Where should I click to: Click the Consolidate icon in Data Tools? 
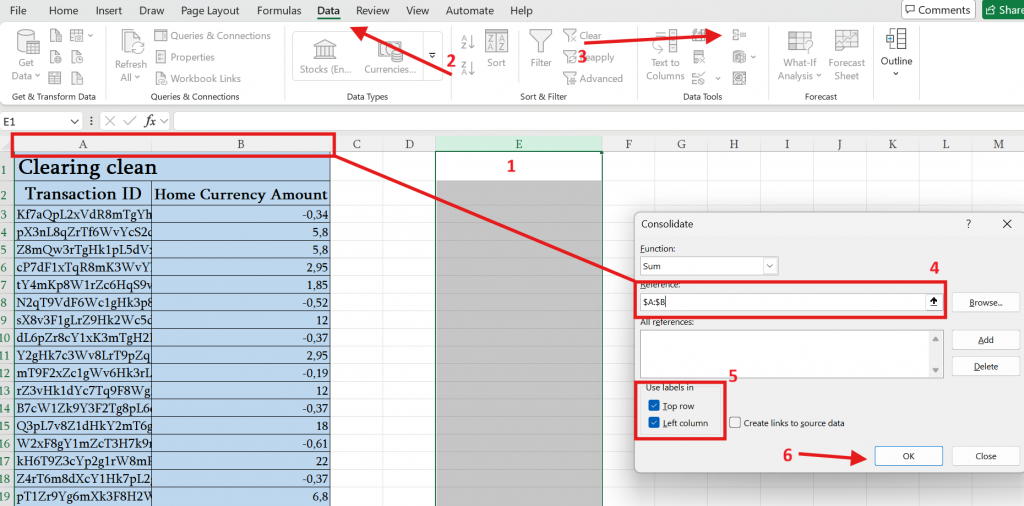pyautogui.click(x=739, y=35)
